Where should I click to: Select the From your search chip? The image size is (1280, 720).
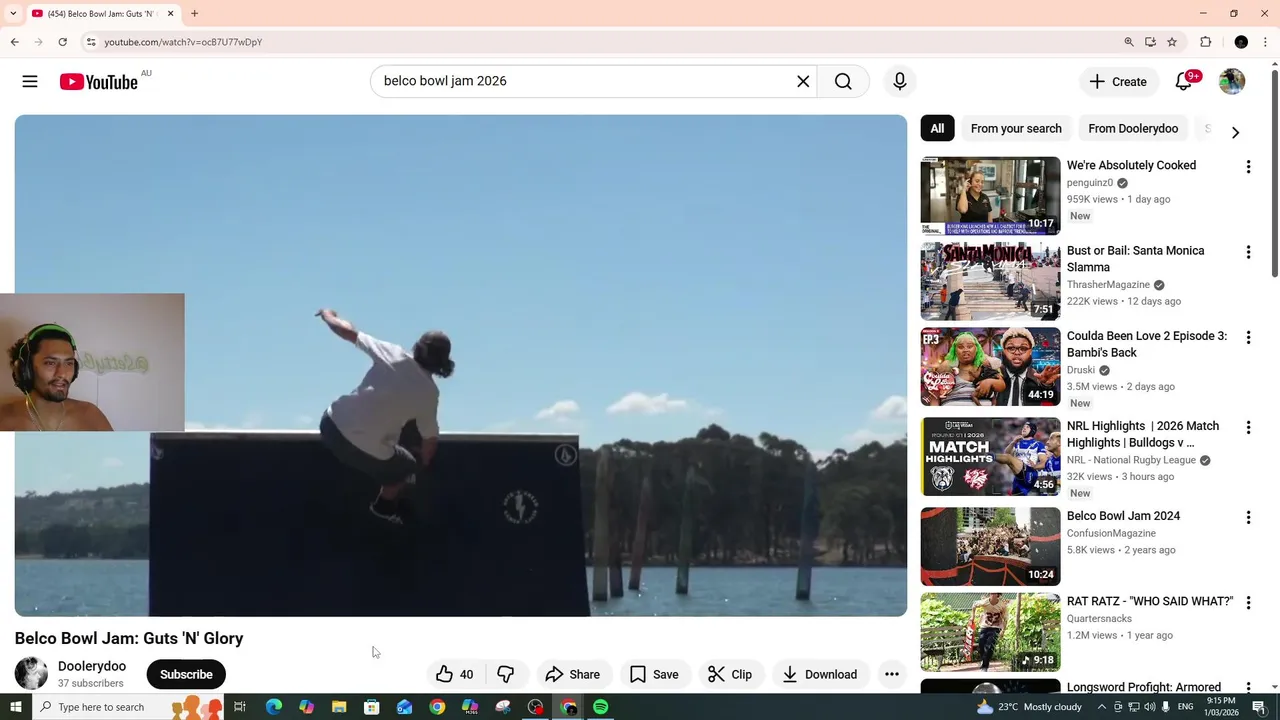click(1016, 128)
